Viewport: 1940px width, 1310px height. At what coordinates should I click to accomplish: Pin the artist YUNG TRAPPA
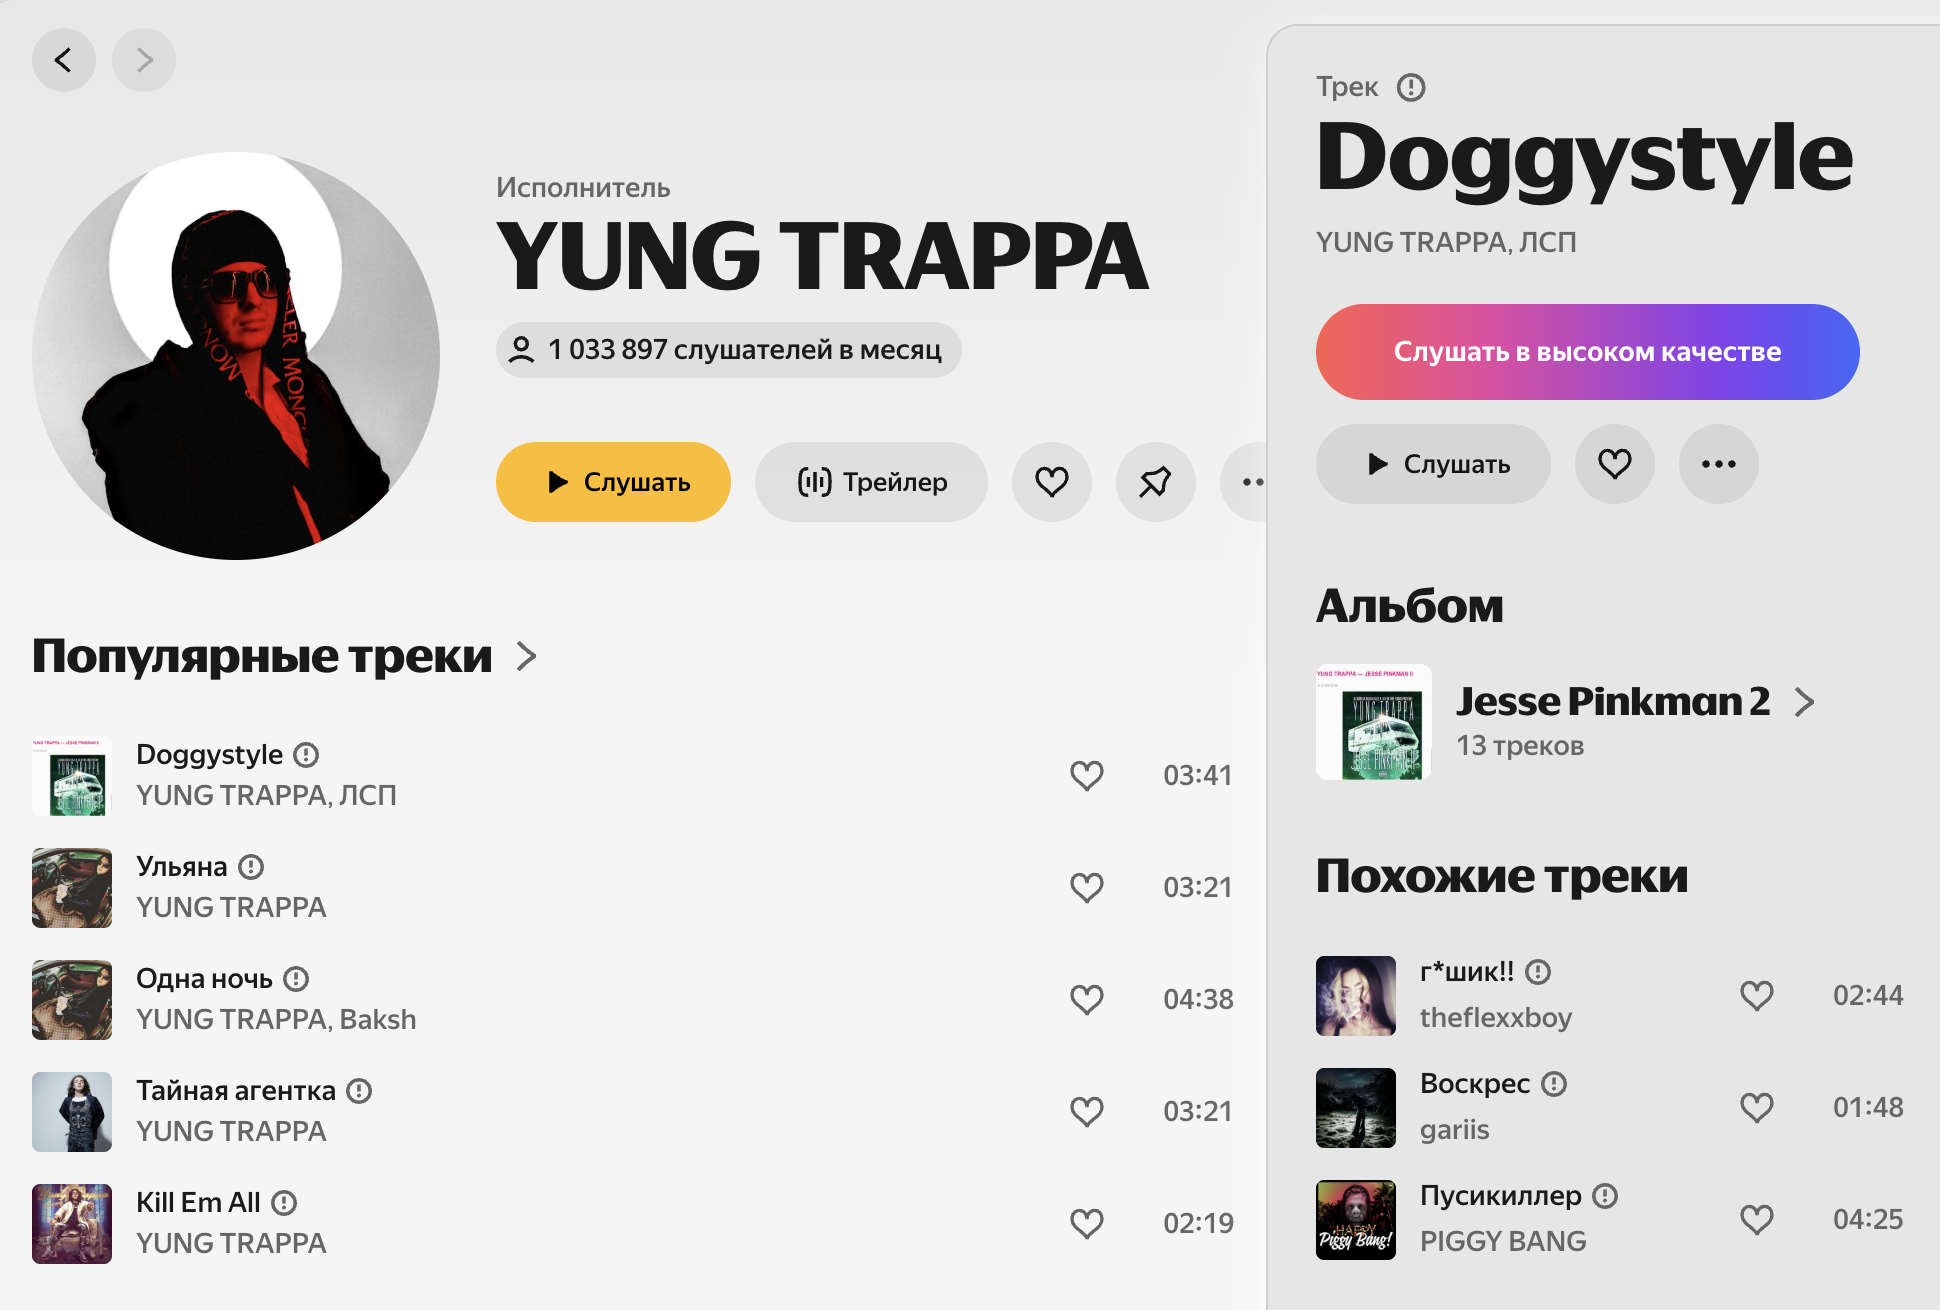[x=1155, y=482]
